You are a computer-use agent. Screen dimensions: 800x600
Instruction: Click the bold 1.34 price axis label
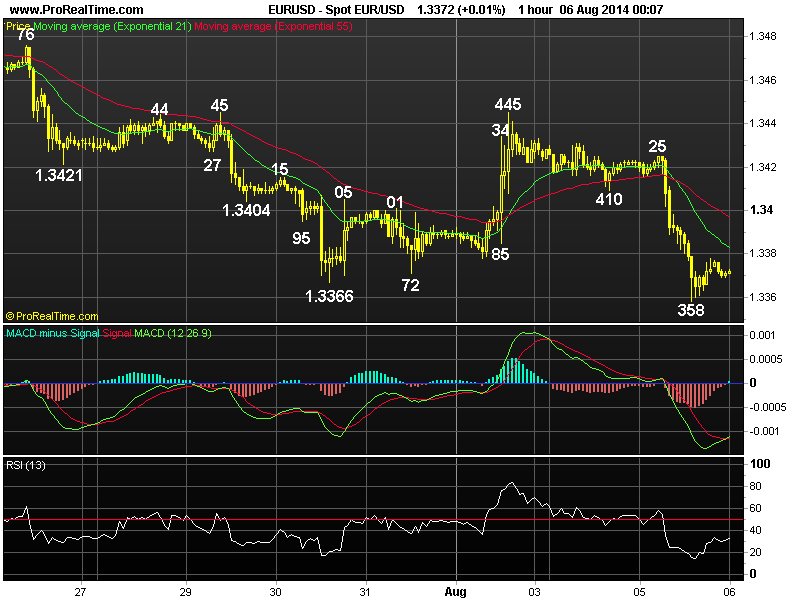point(761,210)
